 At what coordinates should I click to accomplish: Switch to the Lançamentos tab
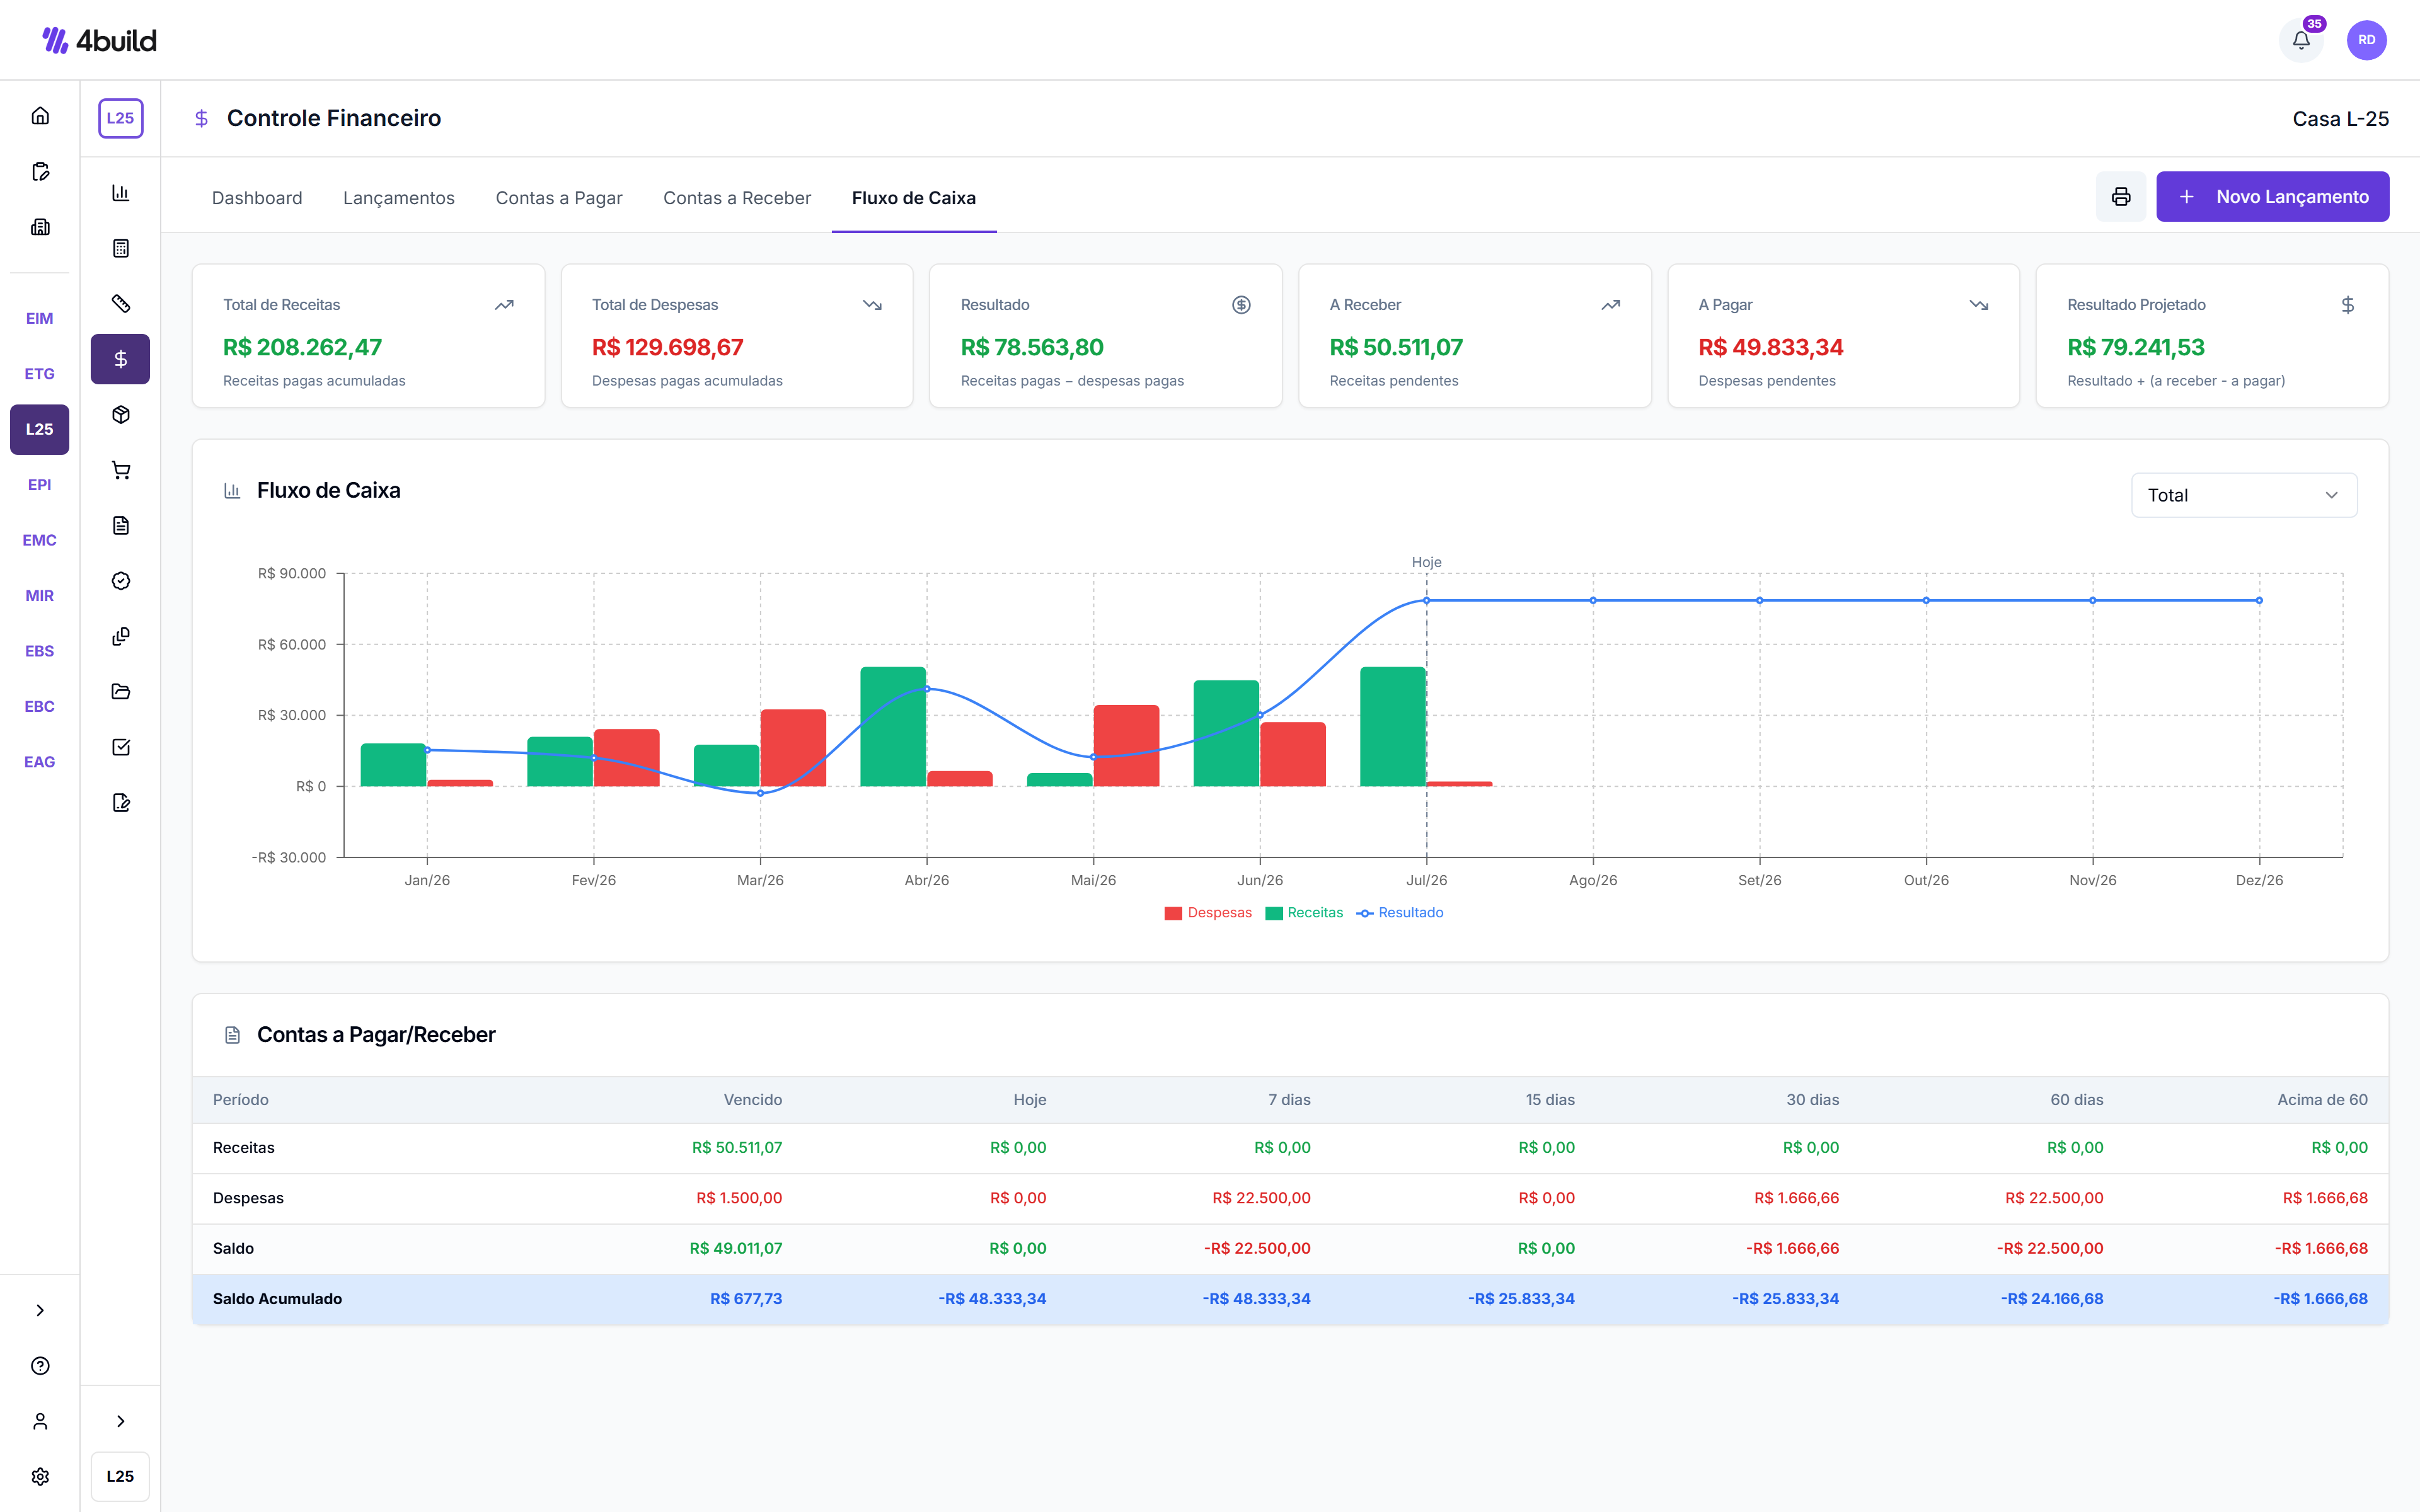(x=399, y=198)
